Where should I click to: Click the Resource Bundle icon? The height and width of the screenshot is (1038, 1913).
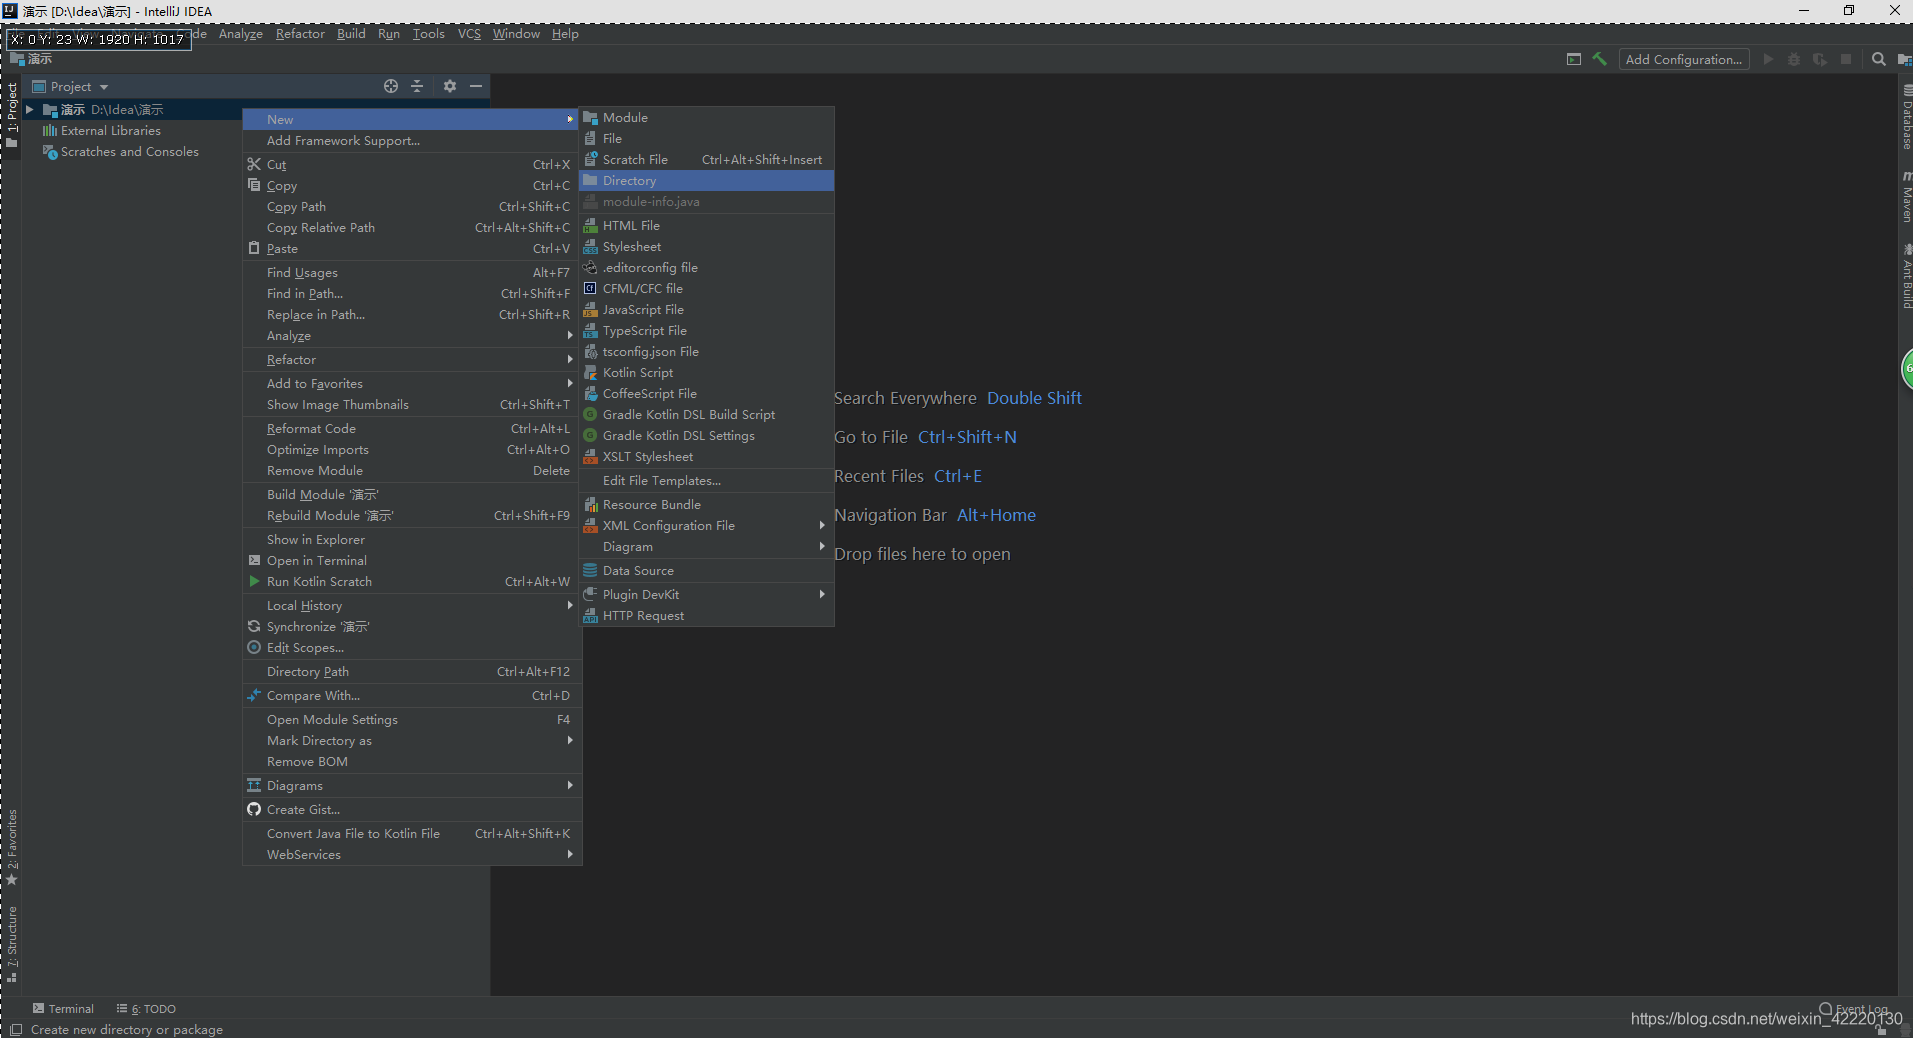click(x=591, y=505)
